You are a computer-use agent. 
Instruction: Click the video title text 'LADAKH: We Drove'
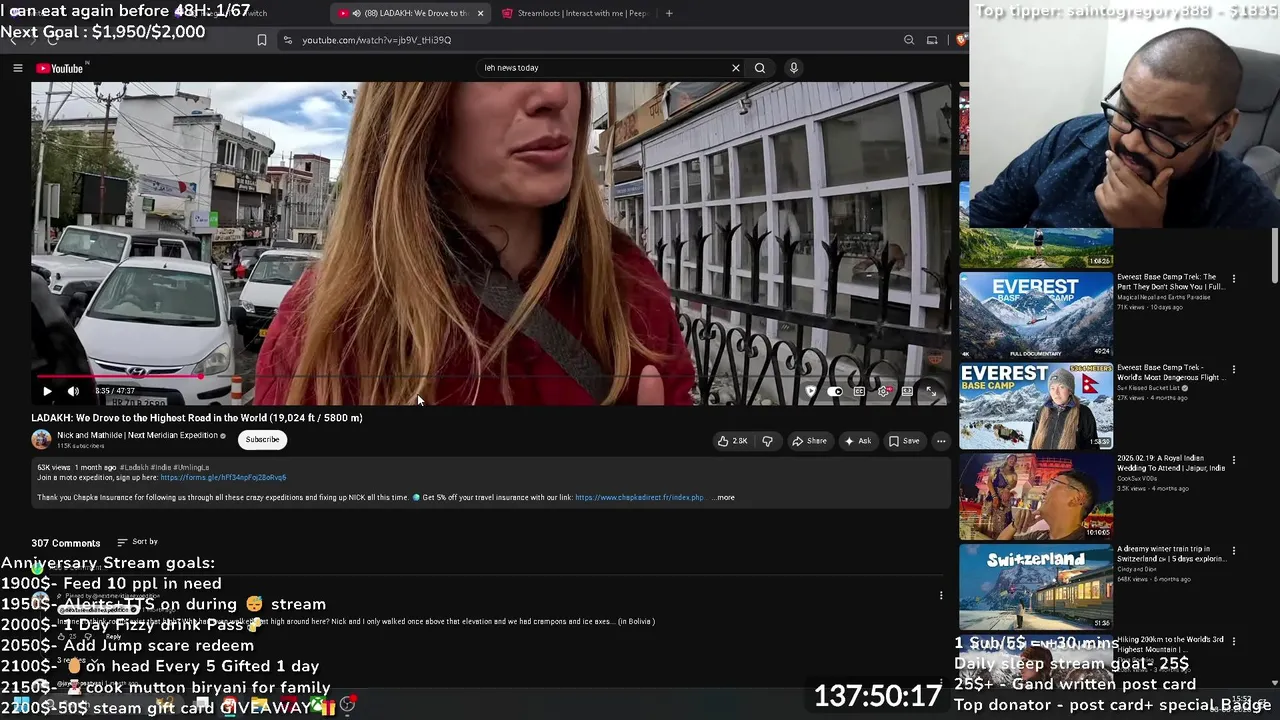197,418
